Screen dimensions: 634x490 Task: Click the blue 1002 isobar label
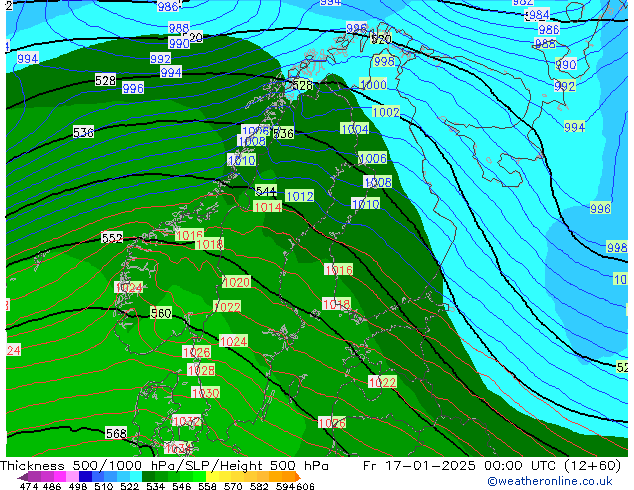386,112
